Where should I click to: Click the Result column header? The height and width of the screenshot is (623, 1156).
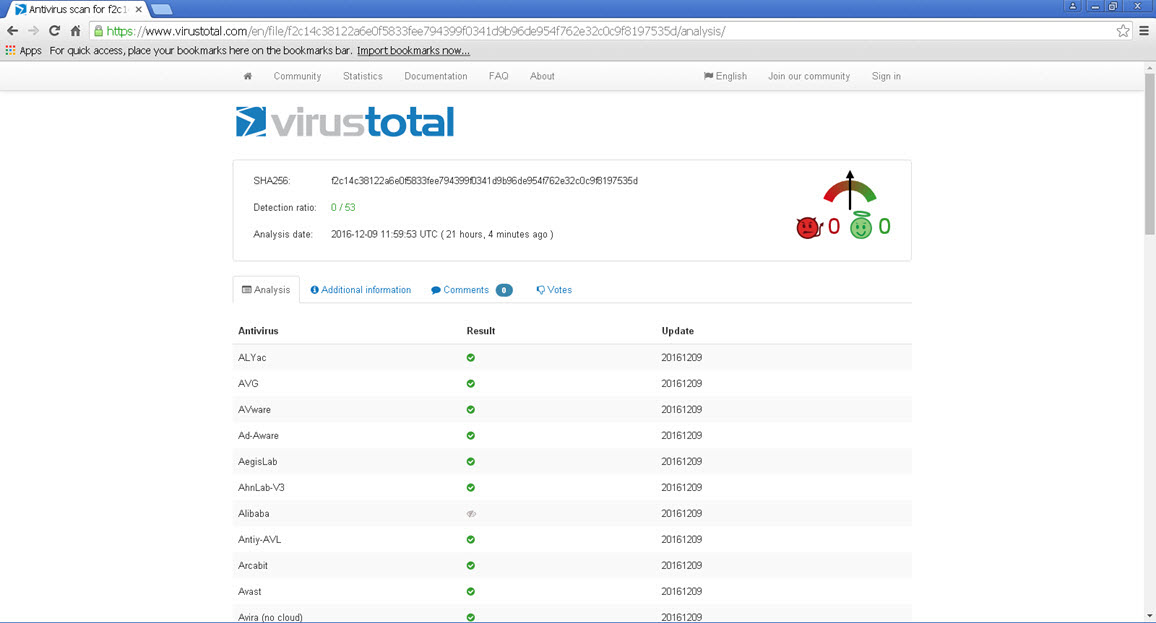tap(481, 331)
